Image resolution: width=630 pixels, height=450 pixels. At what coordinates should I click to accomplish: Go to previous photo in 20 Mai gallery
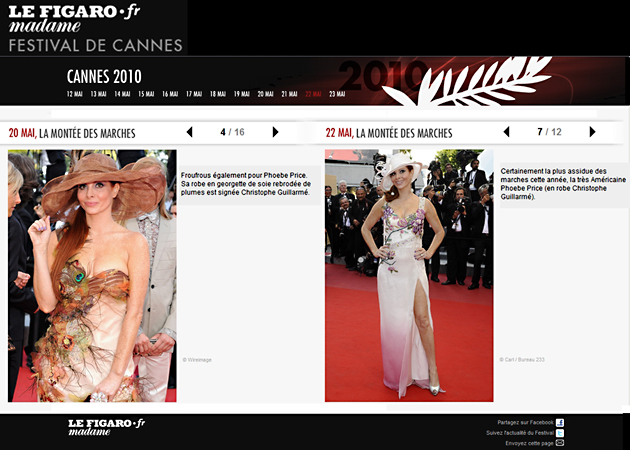click(189, 132)
